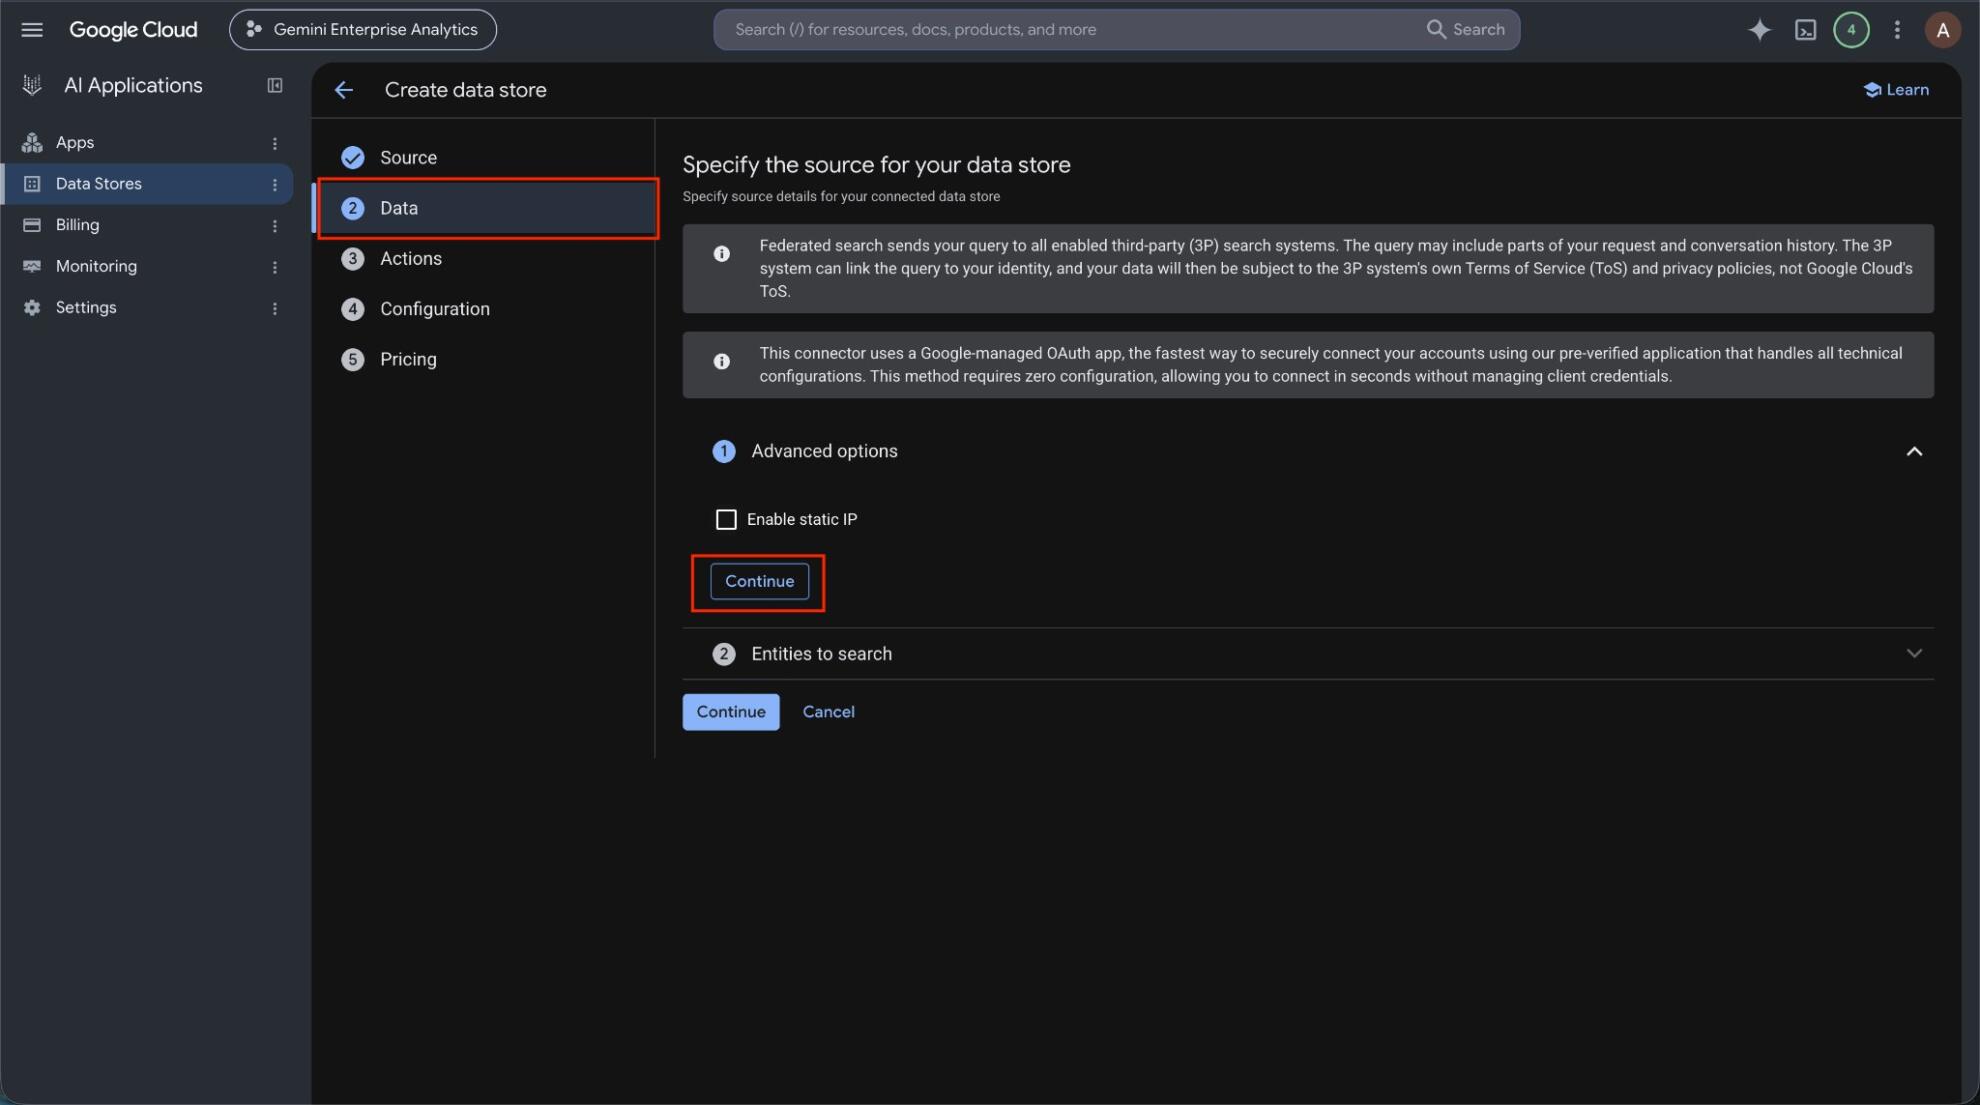Click Continue under Advanced options

pos(759,581)
